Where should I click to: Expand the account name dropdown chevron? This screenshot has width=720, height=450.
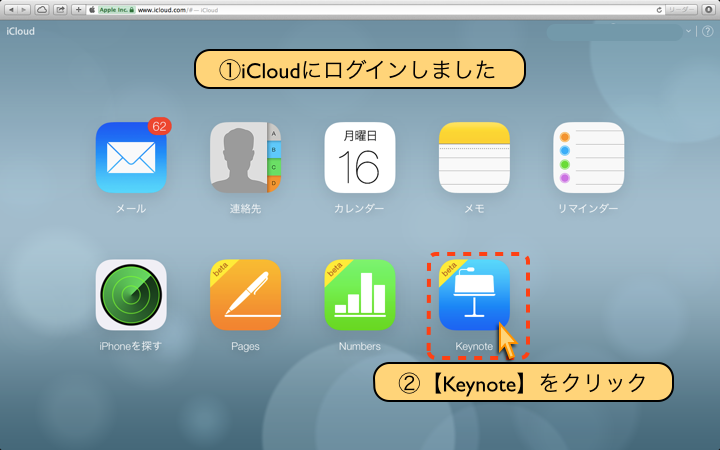coord(688,31)
